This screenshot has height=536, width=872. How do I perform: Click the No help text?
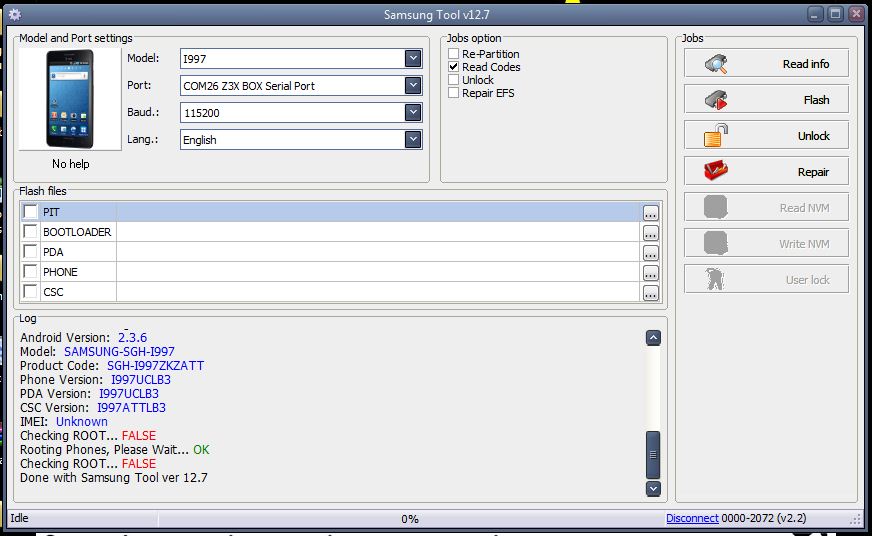click(x=71, y=163)
